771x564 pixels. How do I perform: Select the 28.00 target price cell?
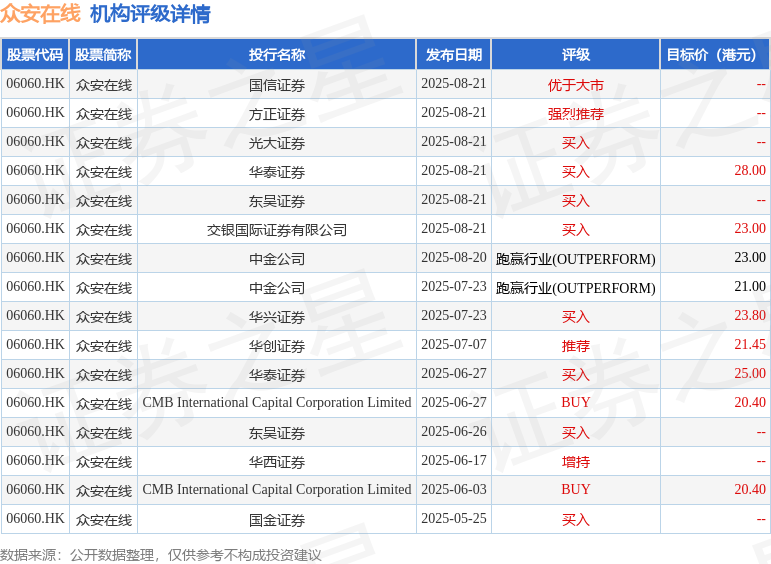750,171
